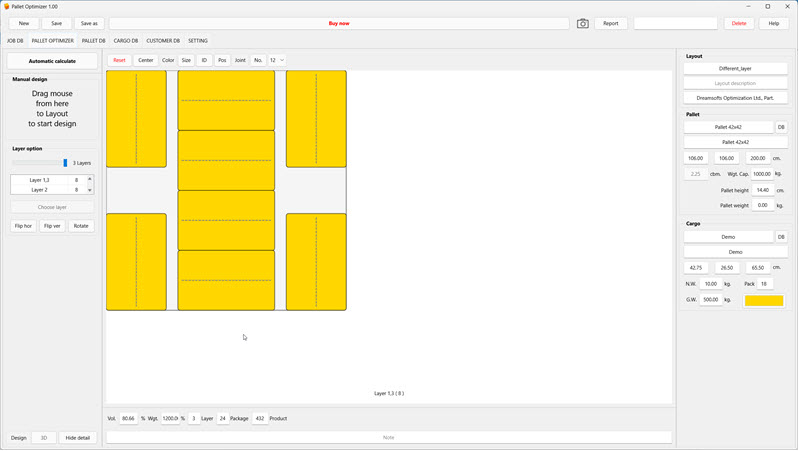Click the camera screenshot icon
Viewport: 799px width, 451px height.
[x=583, y=23]
